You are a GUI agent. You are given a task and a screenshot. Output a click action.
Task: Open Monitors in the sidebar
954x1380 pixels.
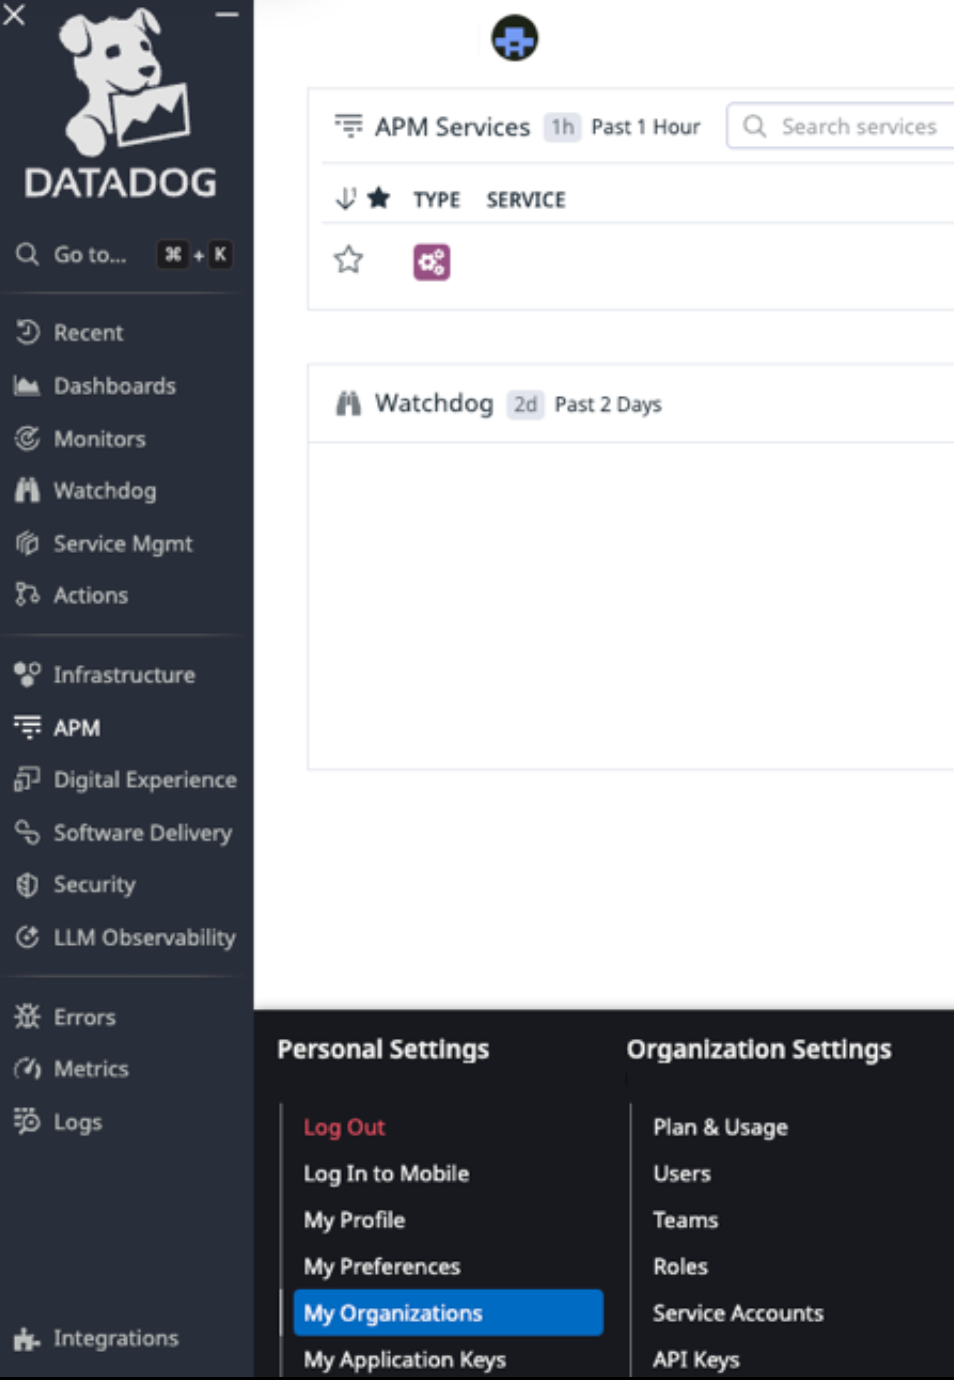pos(99,439)
